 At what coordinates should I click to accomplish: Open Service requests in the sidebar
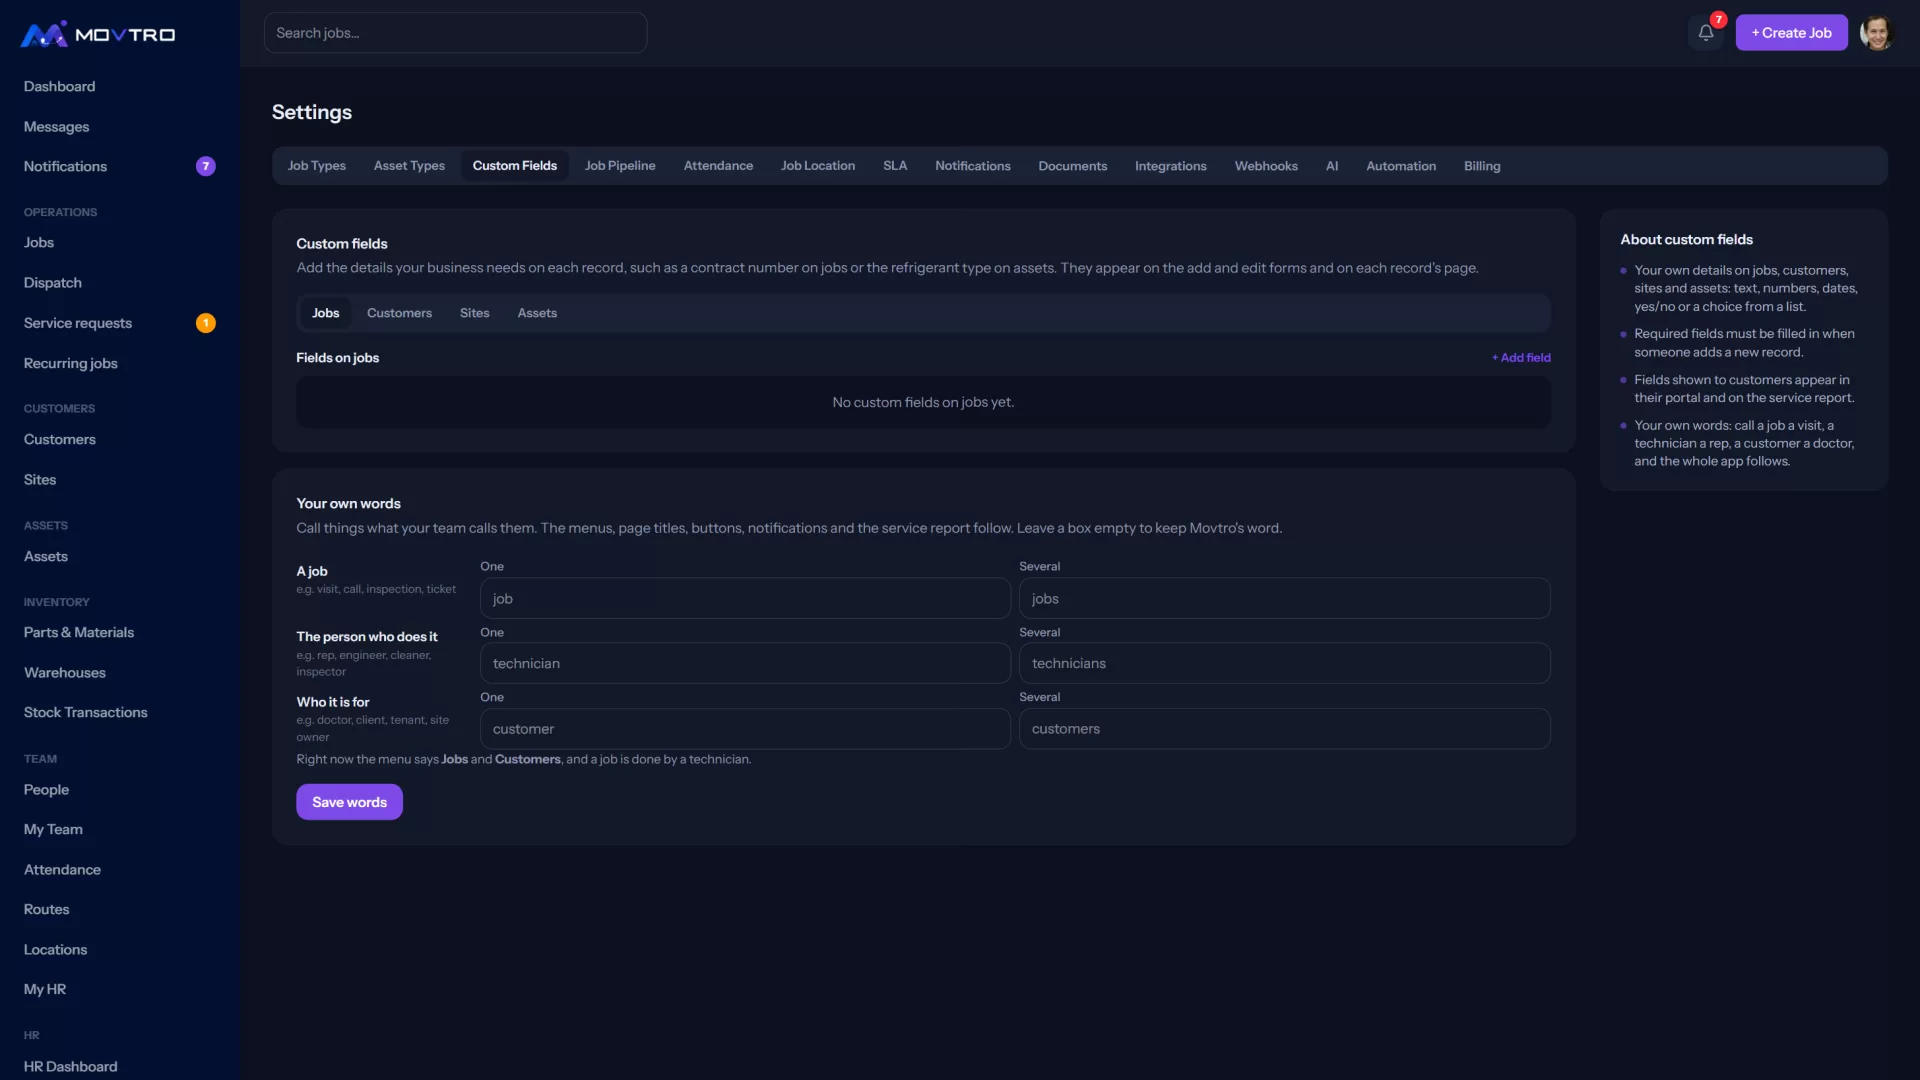[x=120, y=323]
